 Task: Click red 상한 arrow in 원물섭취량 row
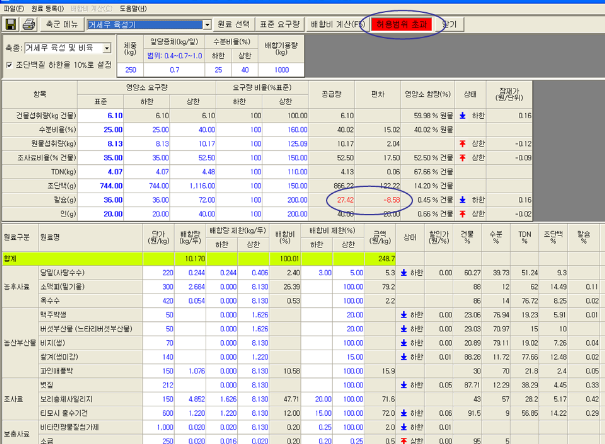coord(463,143)
